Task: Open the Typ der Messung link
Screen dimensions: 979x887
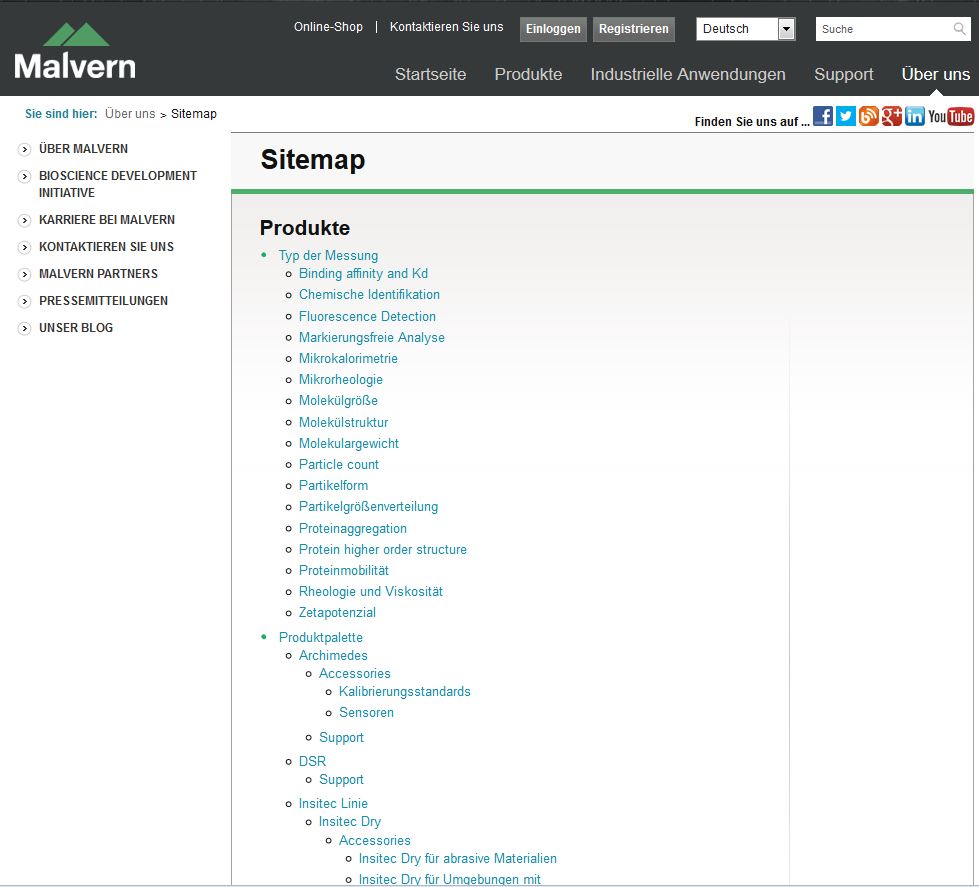Action: (x=328, y=255)
